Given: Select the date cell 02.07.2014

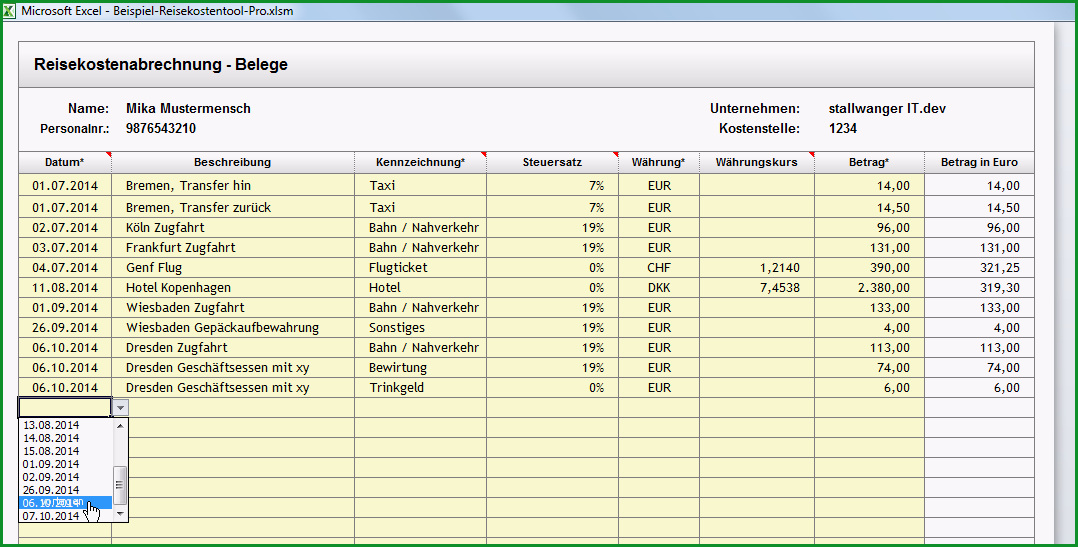Looking at the screenshot, I should [65, 227].
